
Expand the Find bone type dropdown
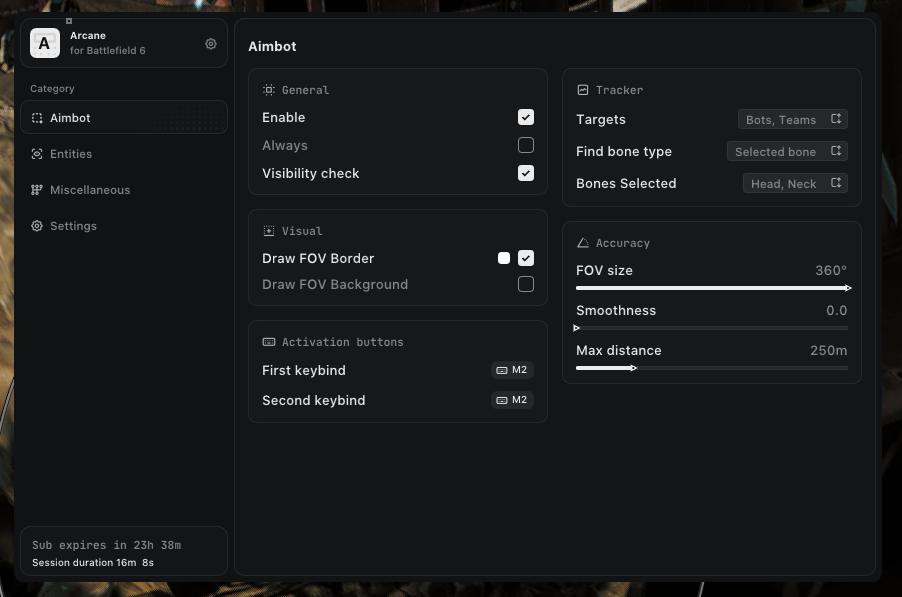pos(788,151)
